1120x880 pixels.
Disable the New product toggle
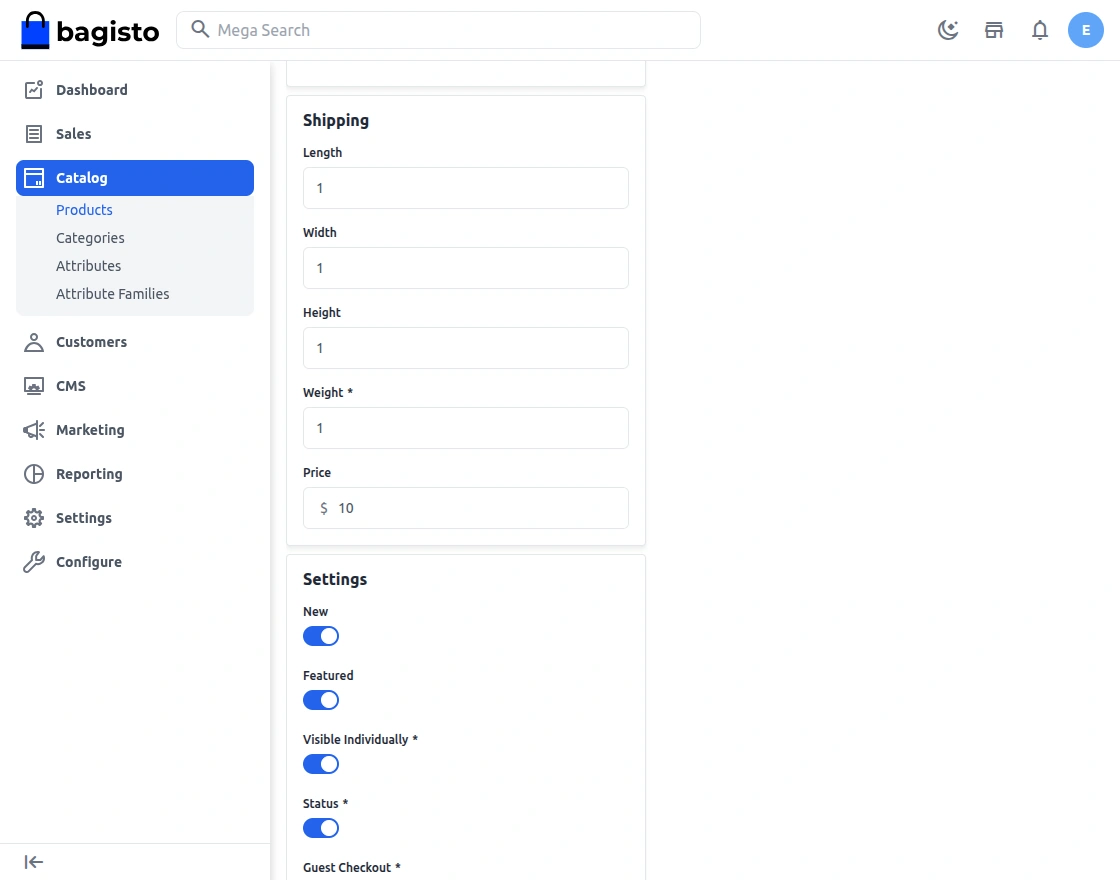click(x=321, y=636)
